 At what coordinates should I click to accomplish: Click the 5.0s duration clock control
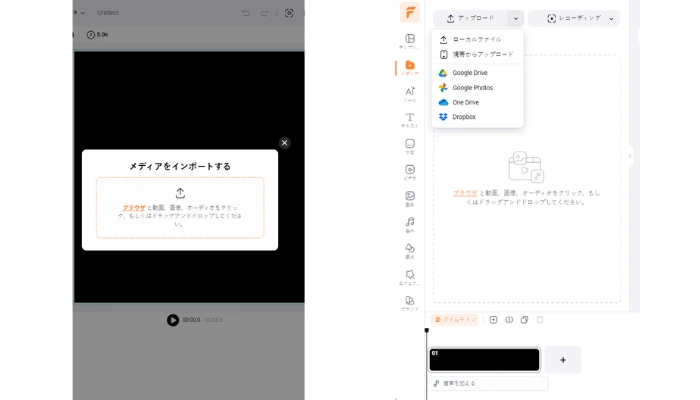click(97, 34)
